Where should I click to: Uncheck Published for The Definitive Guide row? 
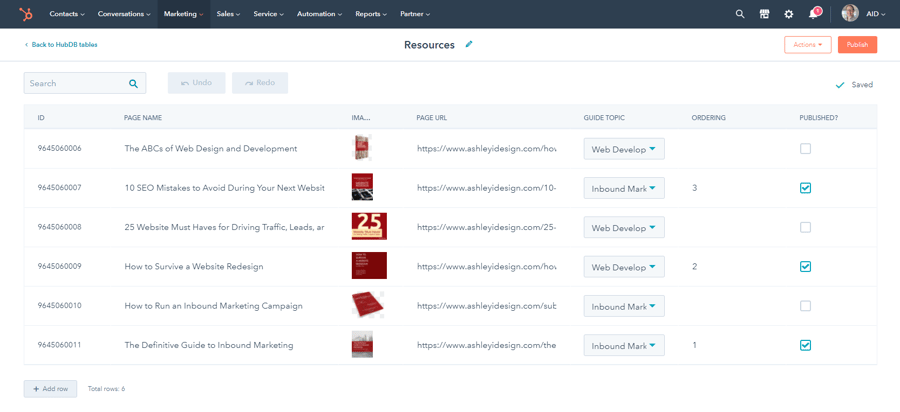click(x=805, y=345)
